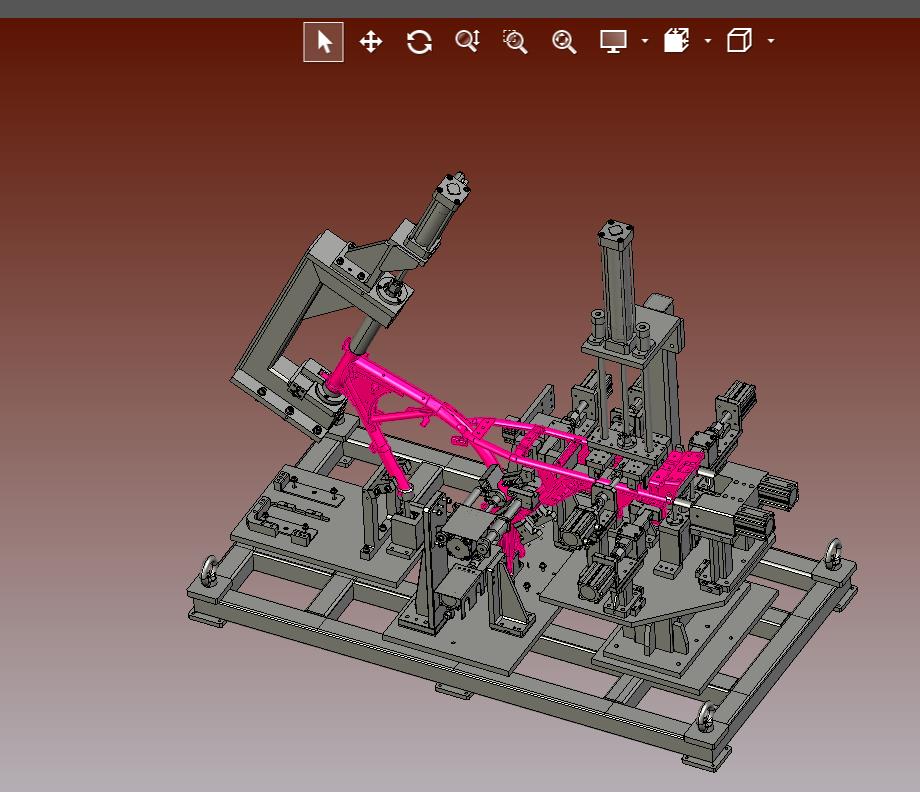Select the Zoom to area tool
920x792 pixels.
tap(515, 42)
